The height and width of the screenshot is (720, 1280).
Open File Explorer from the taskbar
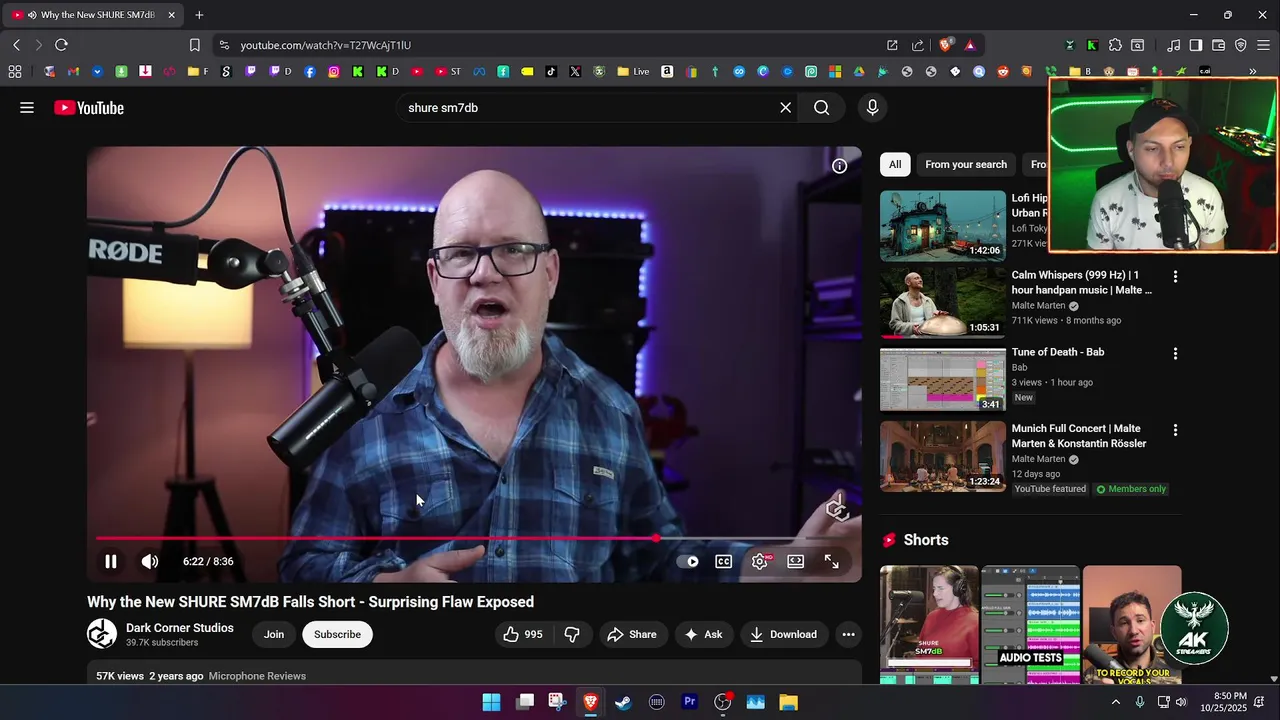[x=788, y=702]
